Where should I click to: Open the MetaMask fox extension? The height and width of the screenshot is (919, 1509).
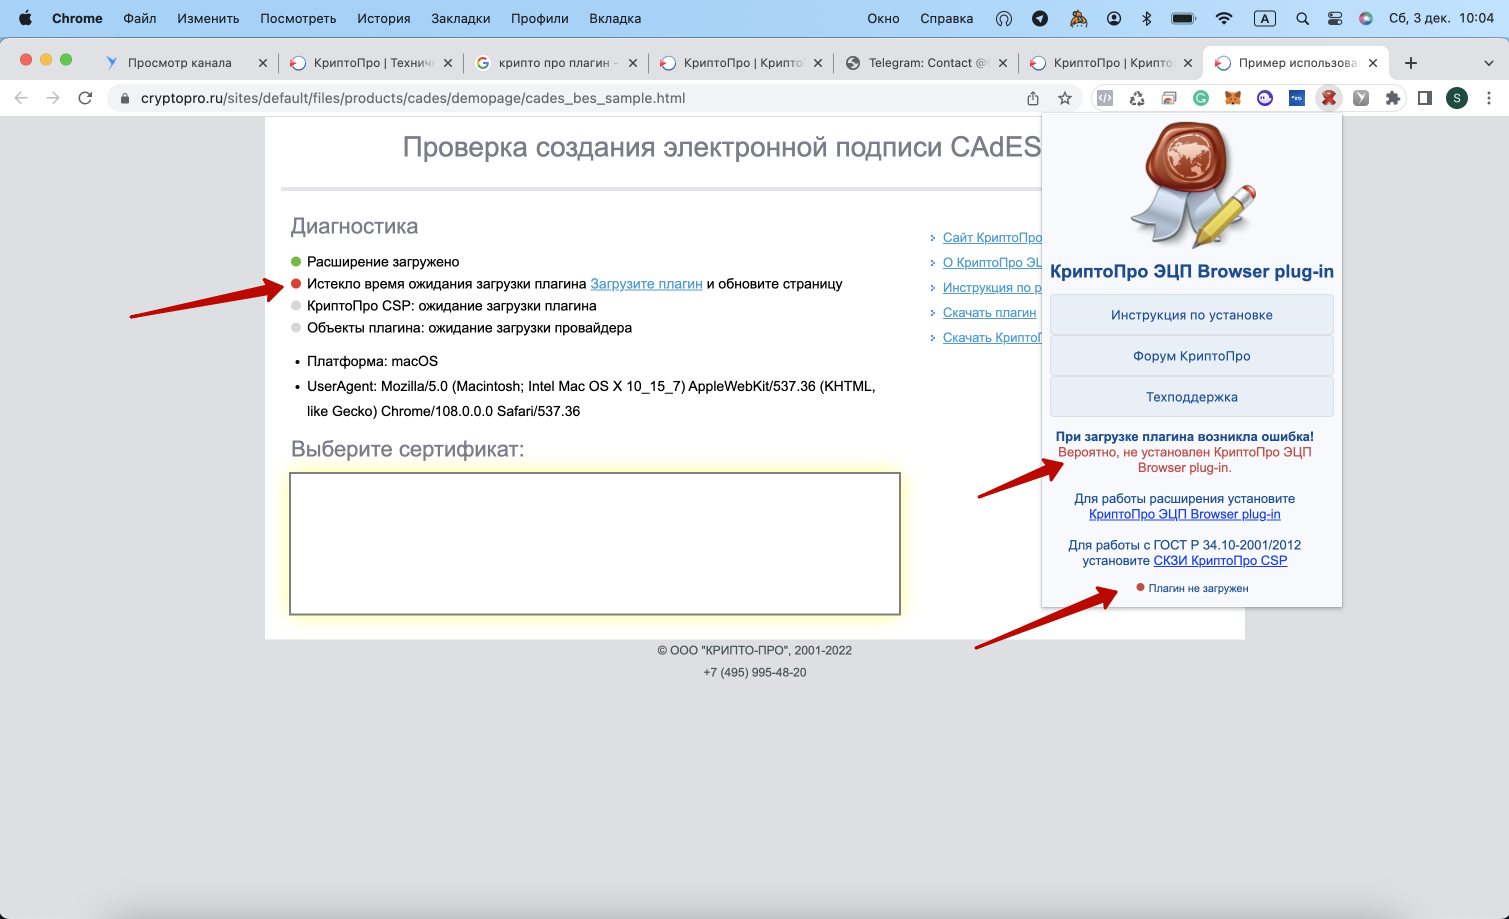point(1233,98)
